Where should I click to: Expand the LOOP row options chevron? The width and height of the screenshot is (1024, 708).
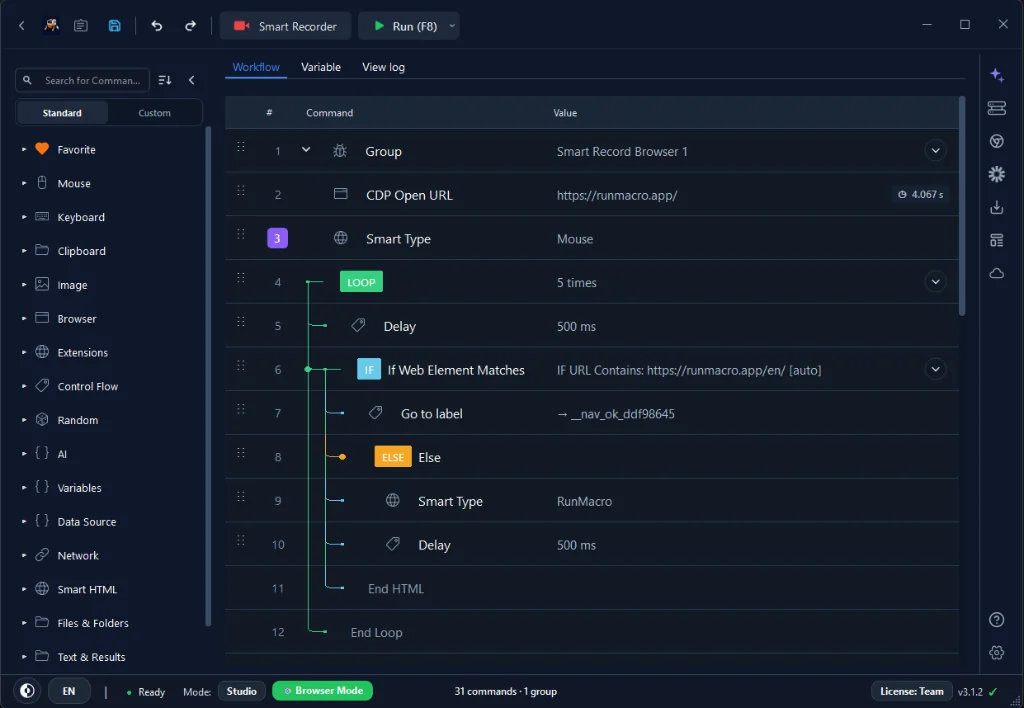935,282
